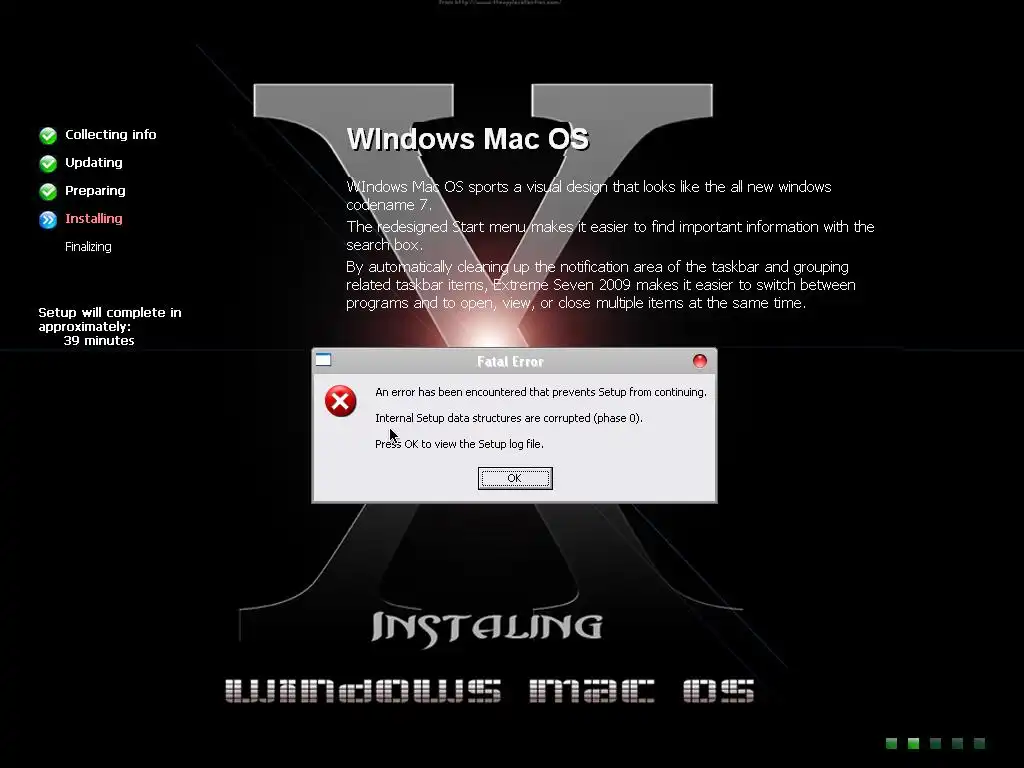1024x768 pixels.
Task: Click 'Internal Setup data structures are corrupted' line
Action: 509,419
